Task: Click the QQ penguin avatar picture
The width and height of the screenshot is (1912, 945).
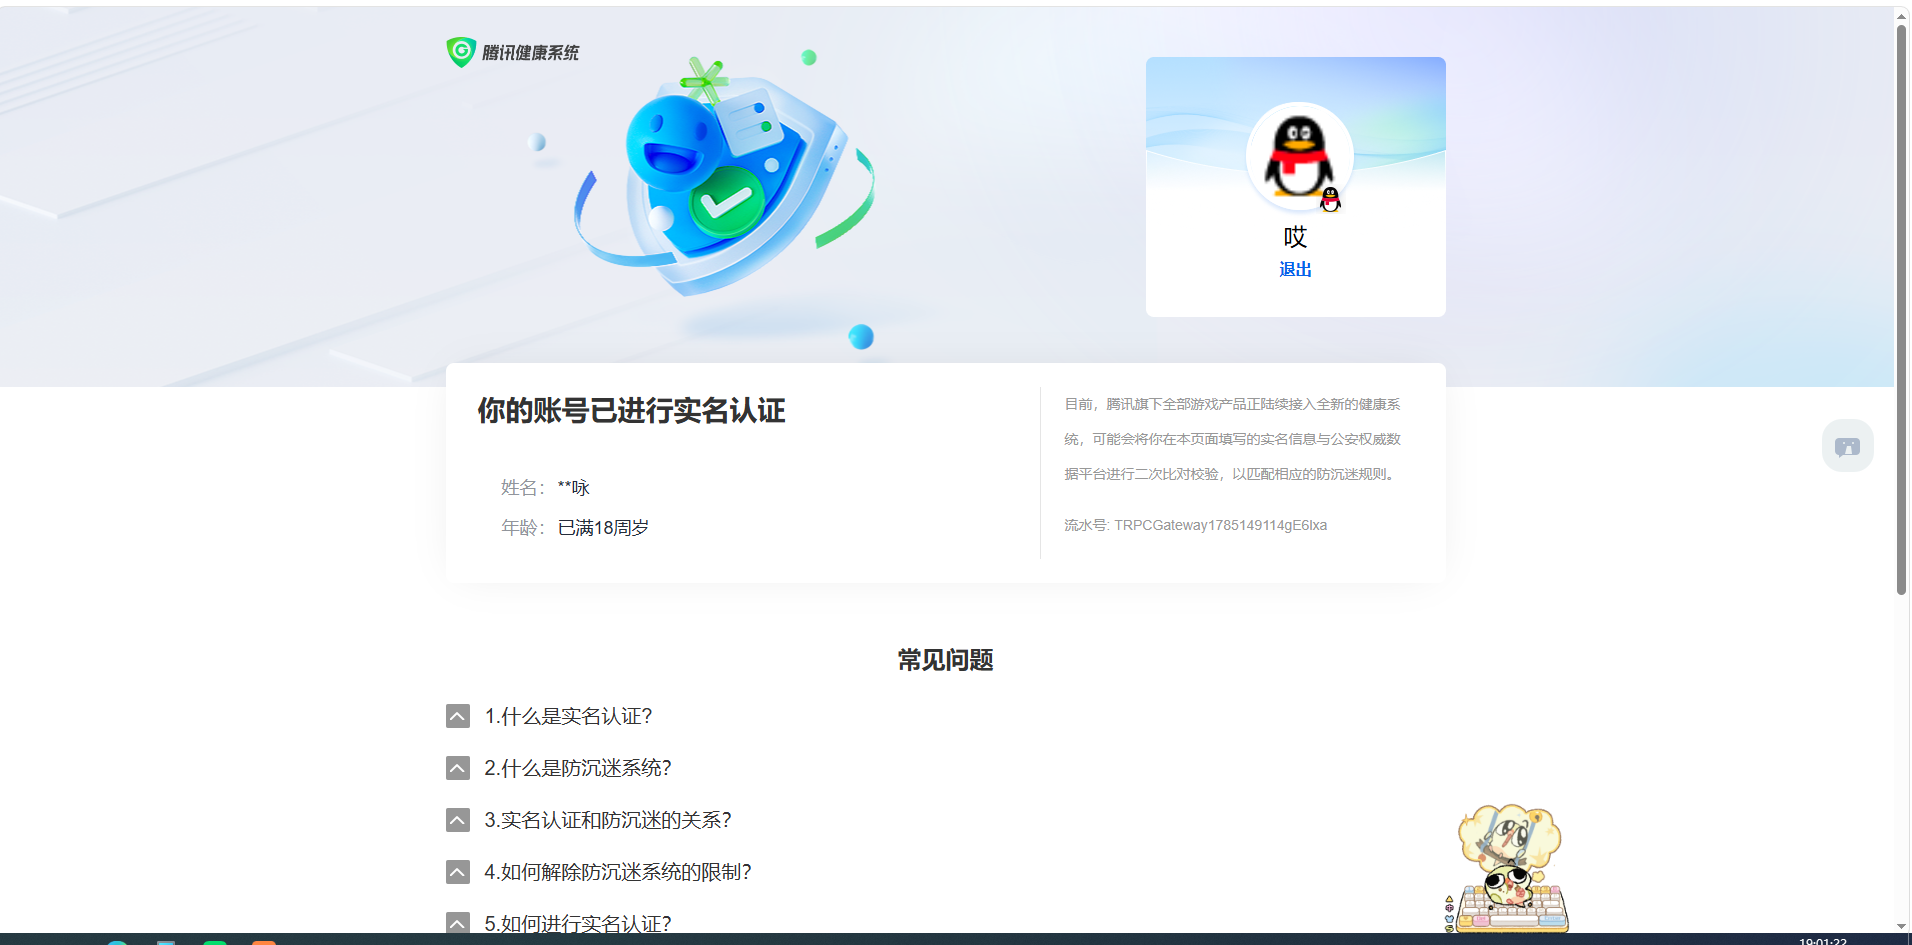Action: (1299, 157)
